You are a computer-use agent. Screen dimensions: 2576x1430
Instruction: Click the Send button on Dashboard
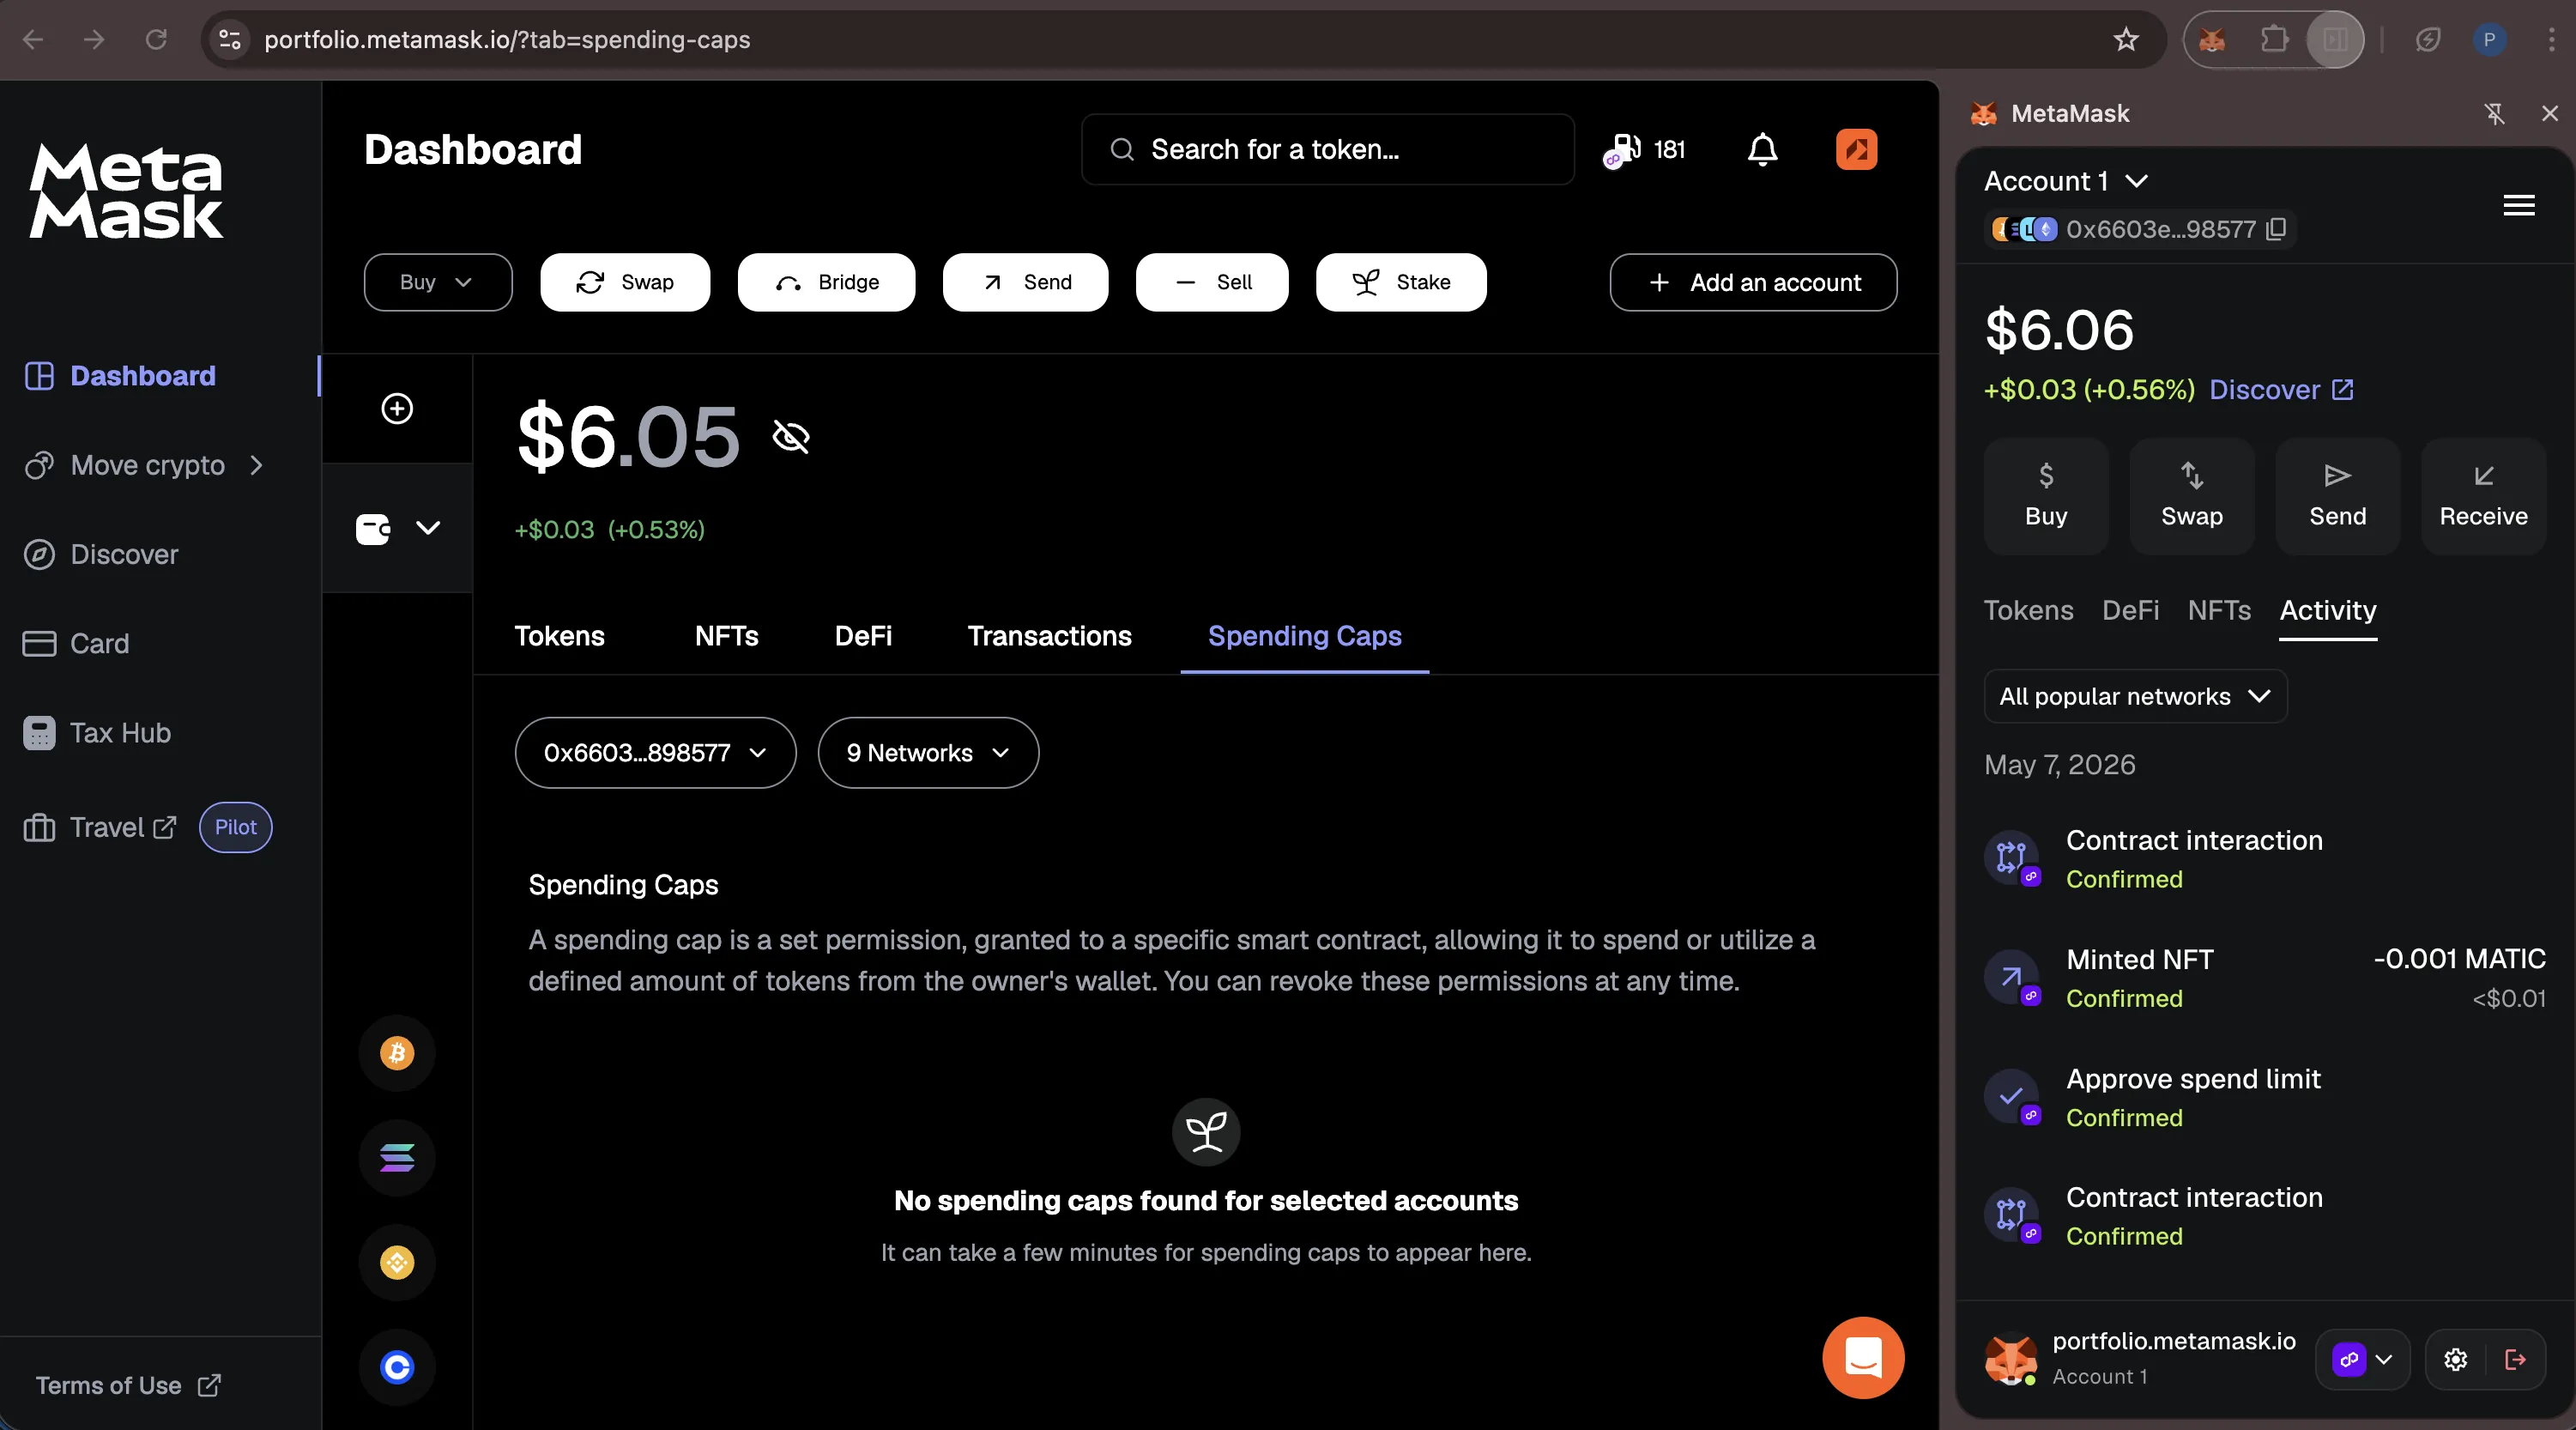pos(1025,283)
